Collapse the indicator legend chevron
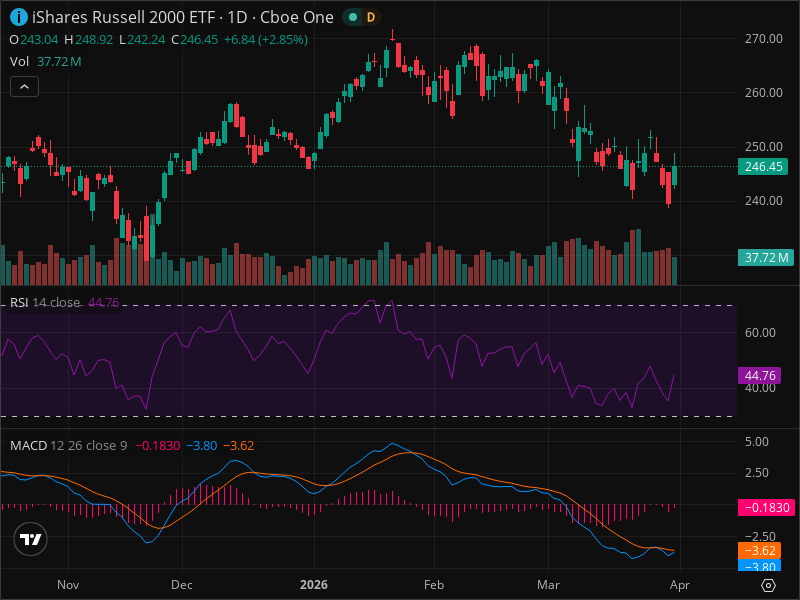 coord(24,87)
